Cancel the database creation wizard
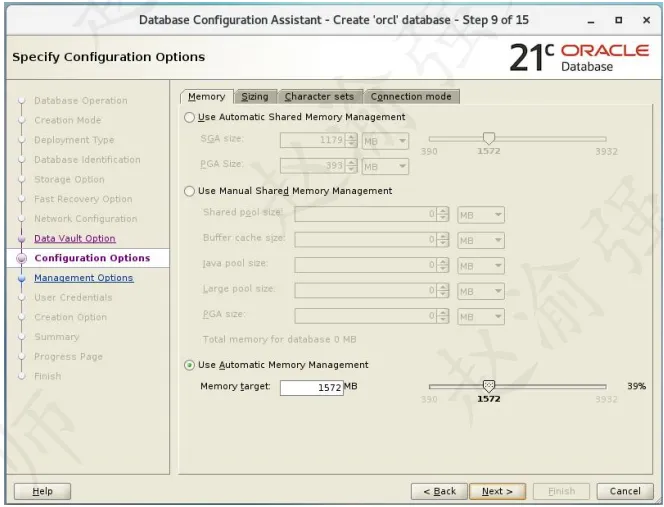 625,491
